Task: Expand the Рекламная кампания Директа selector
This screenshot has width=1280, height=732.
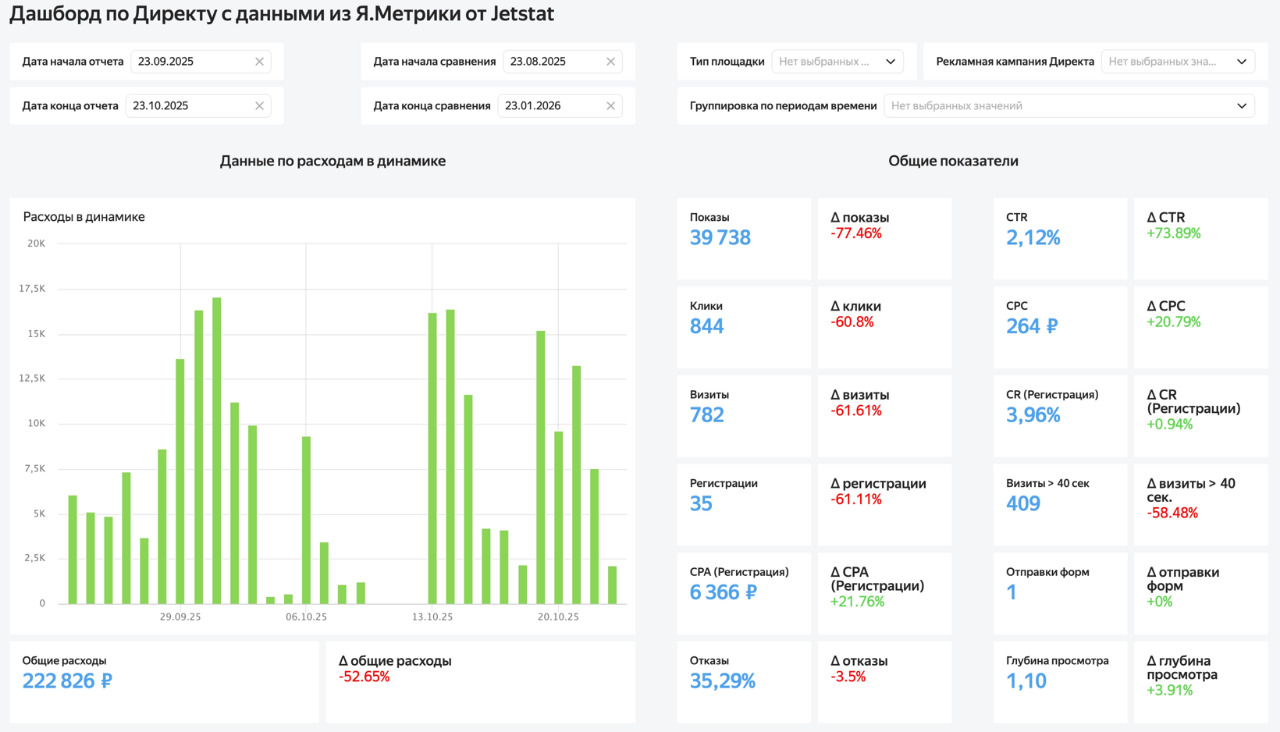Action: [x=1177, y=62]
